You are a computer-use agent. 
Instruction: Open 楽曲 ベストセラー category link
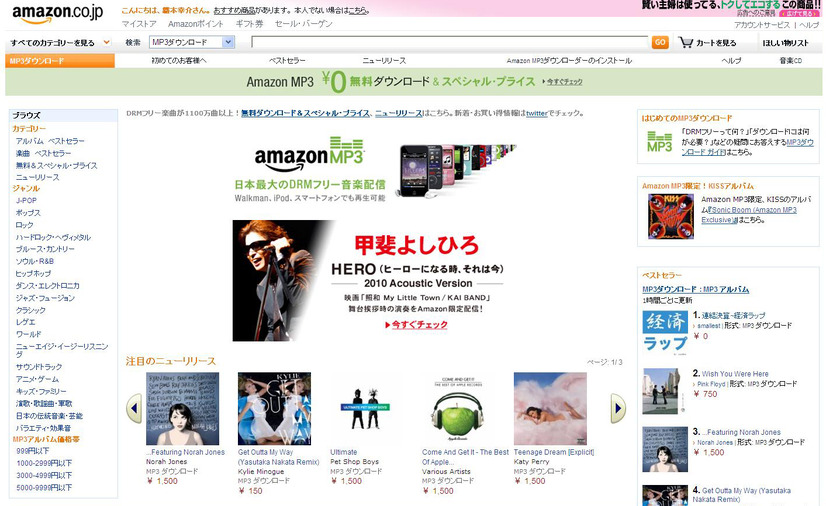pos(43,153)
